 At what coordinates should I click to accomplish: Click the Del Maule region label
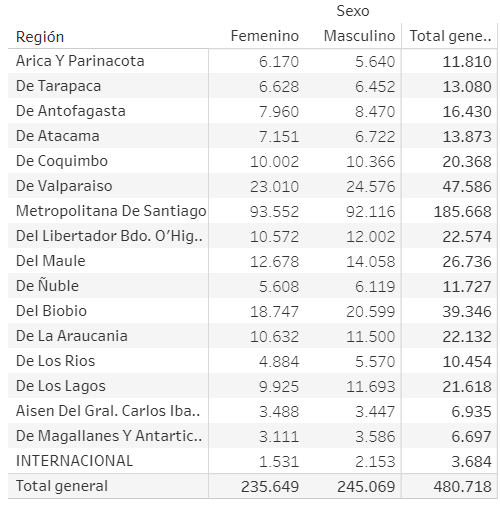pos(51,261)
